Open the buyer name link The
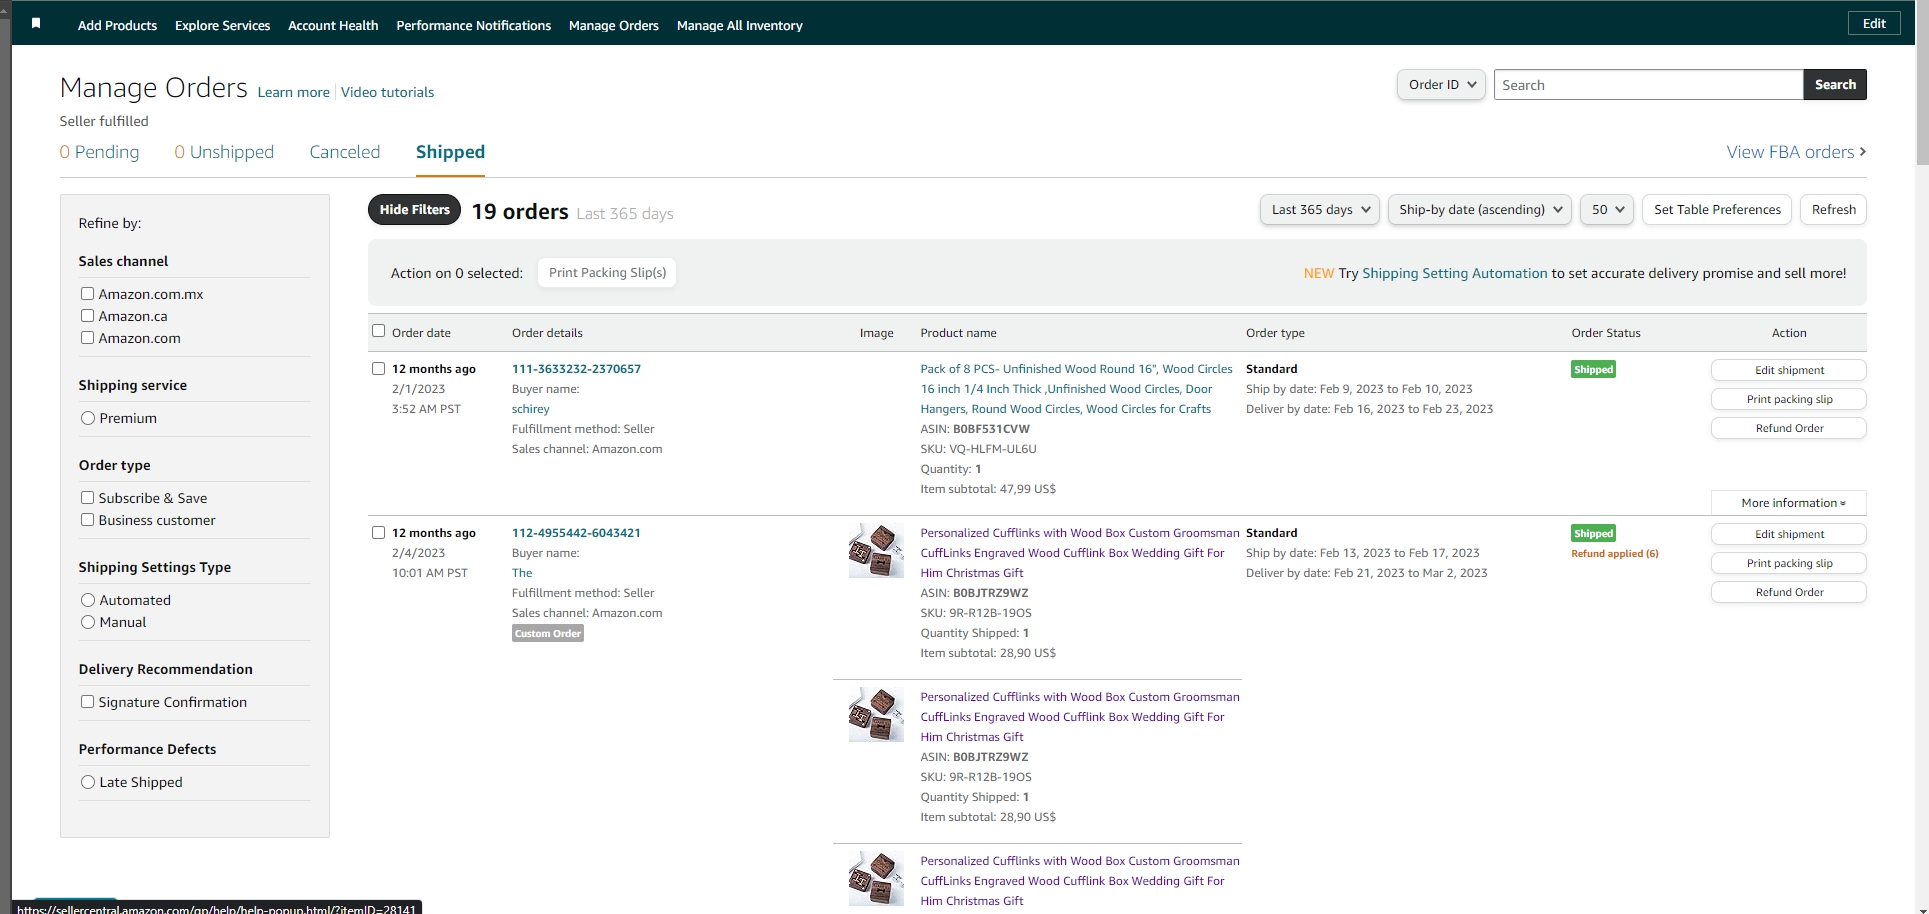 [522, 573]
